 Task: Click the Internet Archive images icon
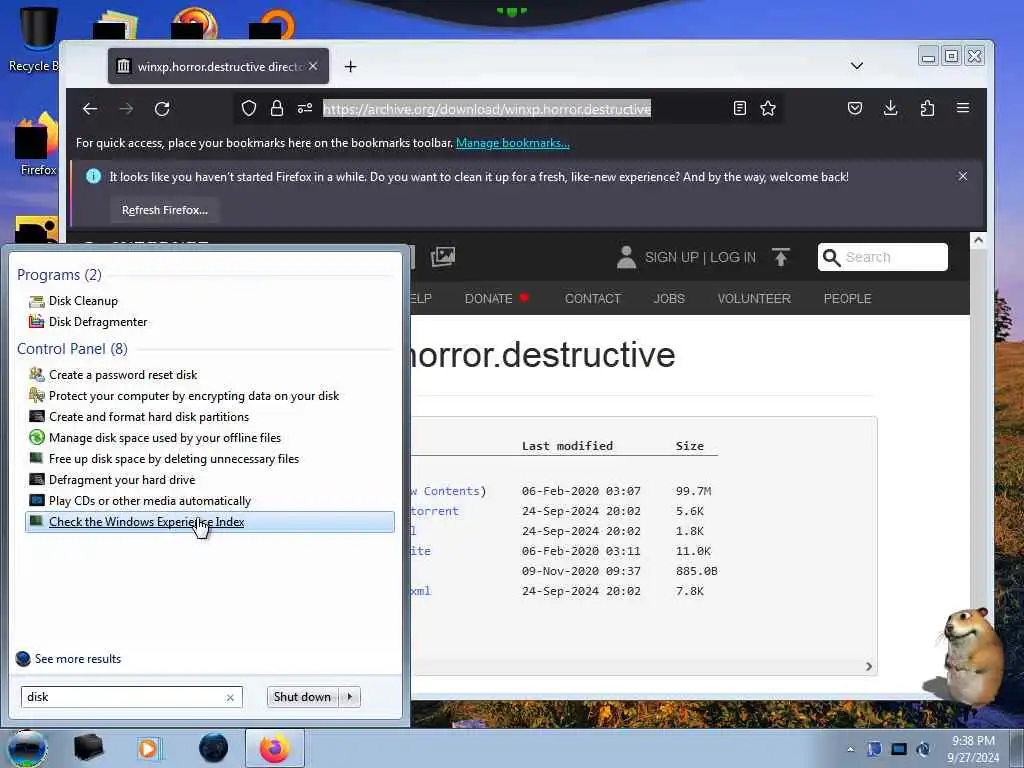pyautogui.click(x=443, y=257)
